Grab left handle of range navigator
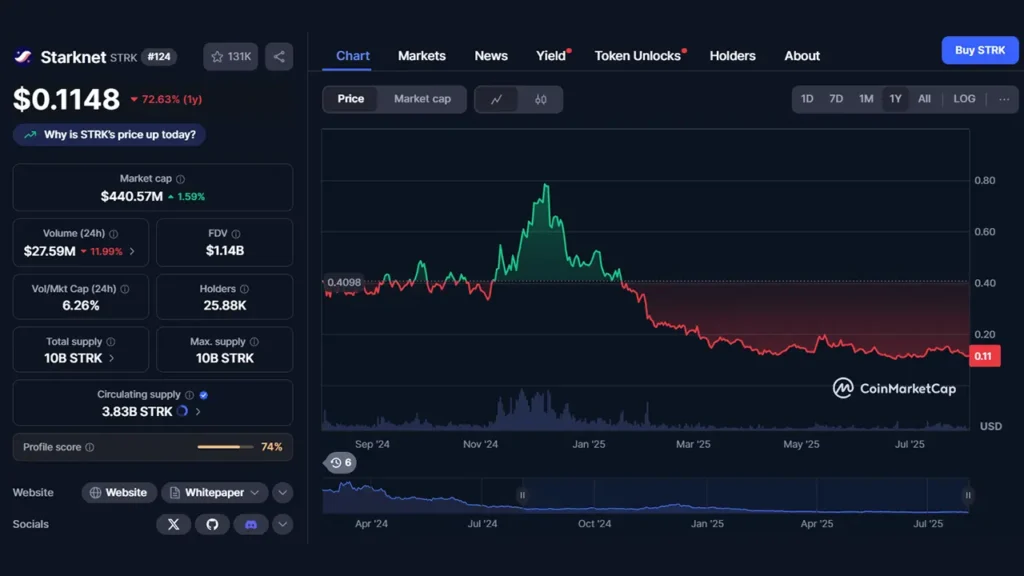Image resolution: width=1024 pixels, height=576 pixels. [522, 496]
